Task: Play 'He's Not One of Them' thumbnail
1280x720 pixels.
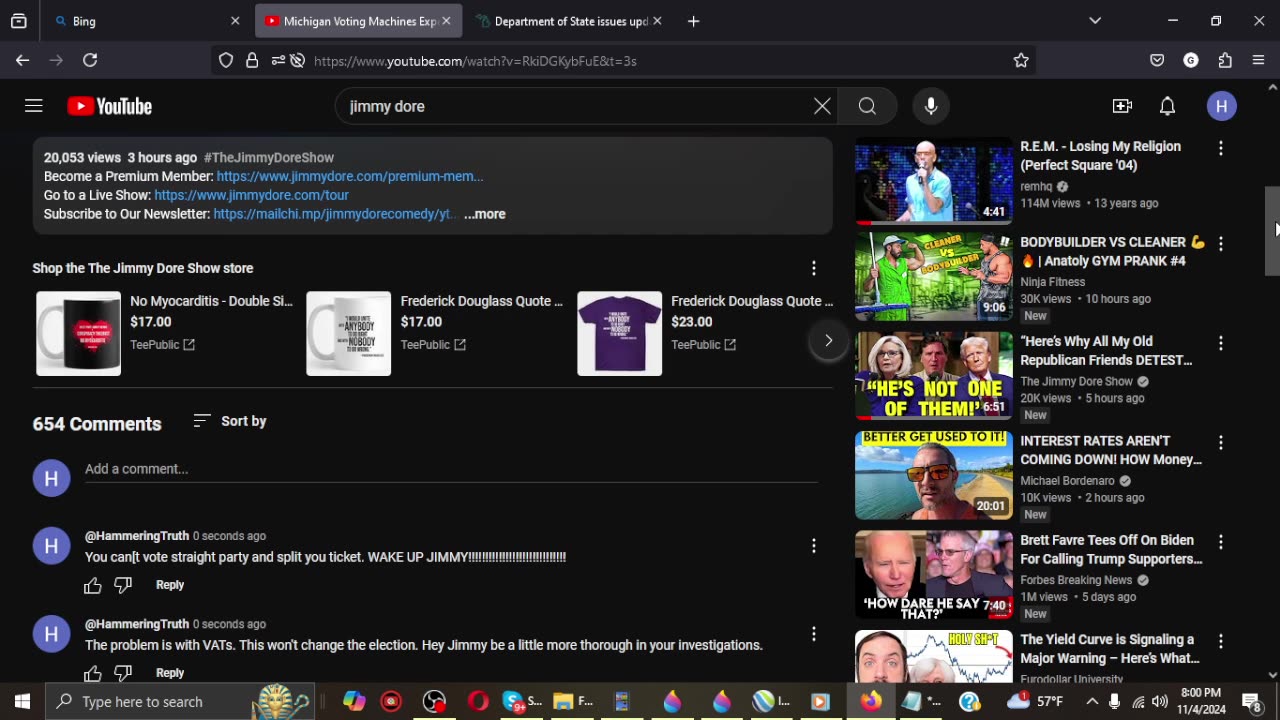Action: (x=934, y=376)
